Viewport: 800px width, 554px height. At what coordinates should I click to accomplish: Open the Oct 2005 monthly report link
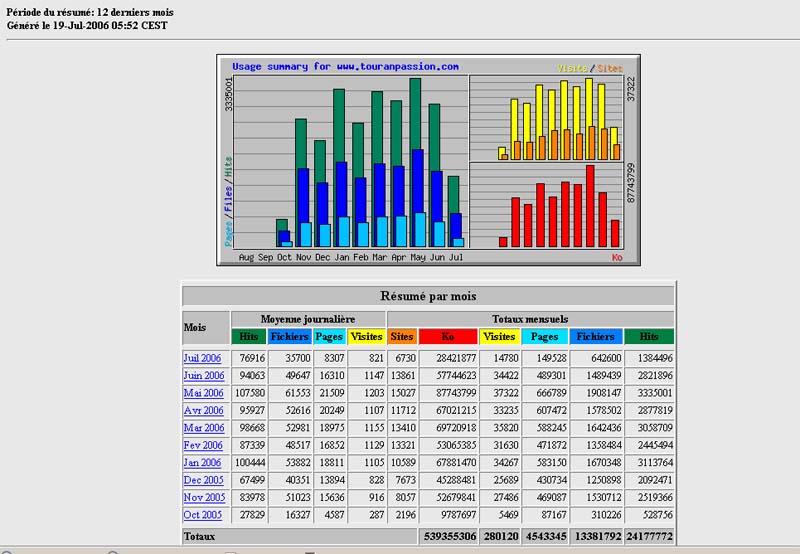click(203, 515)
